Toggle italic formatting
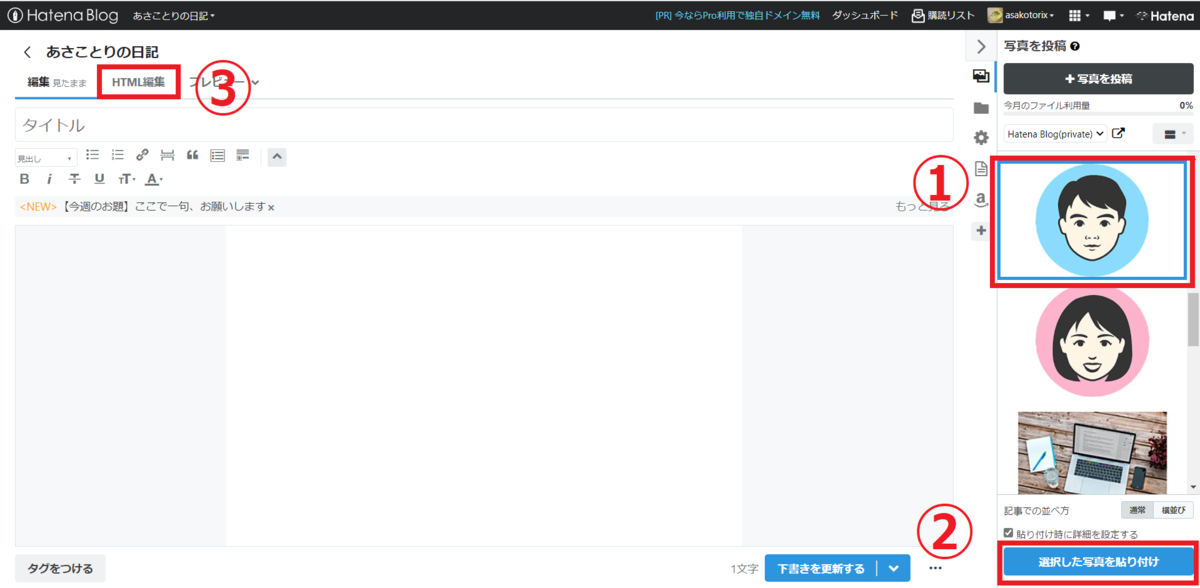Image resolution: width=1200 pixels, height=588 pixels. 49,179
